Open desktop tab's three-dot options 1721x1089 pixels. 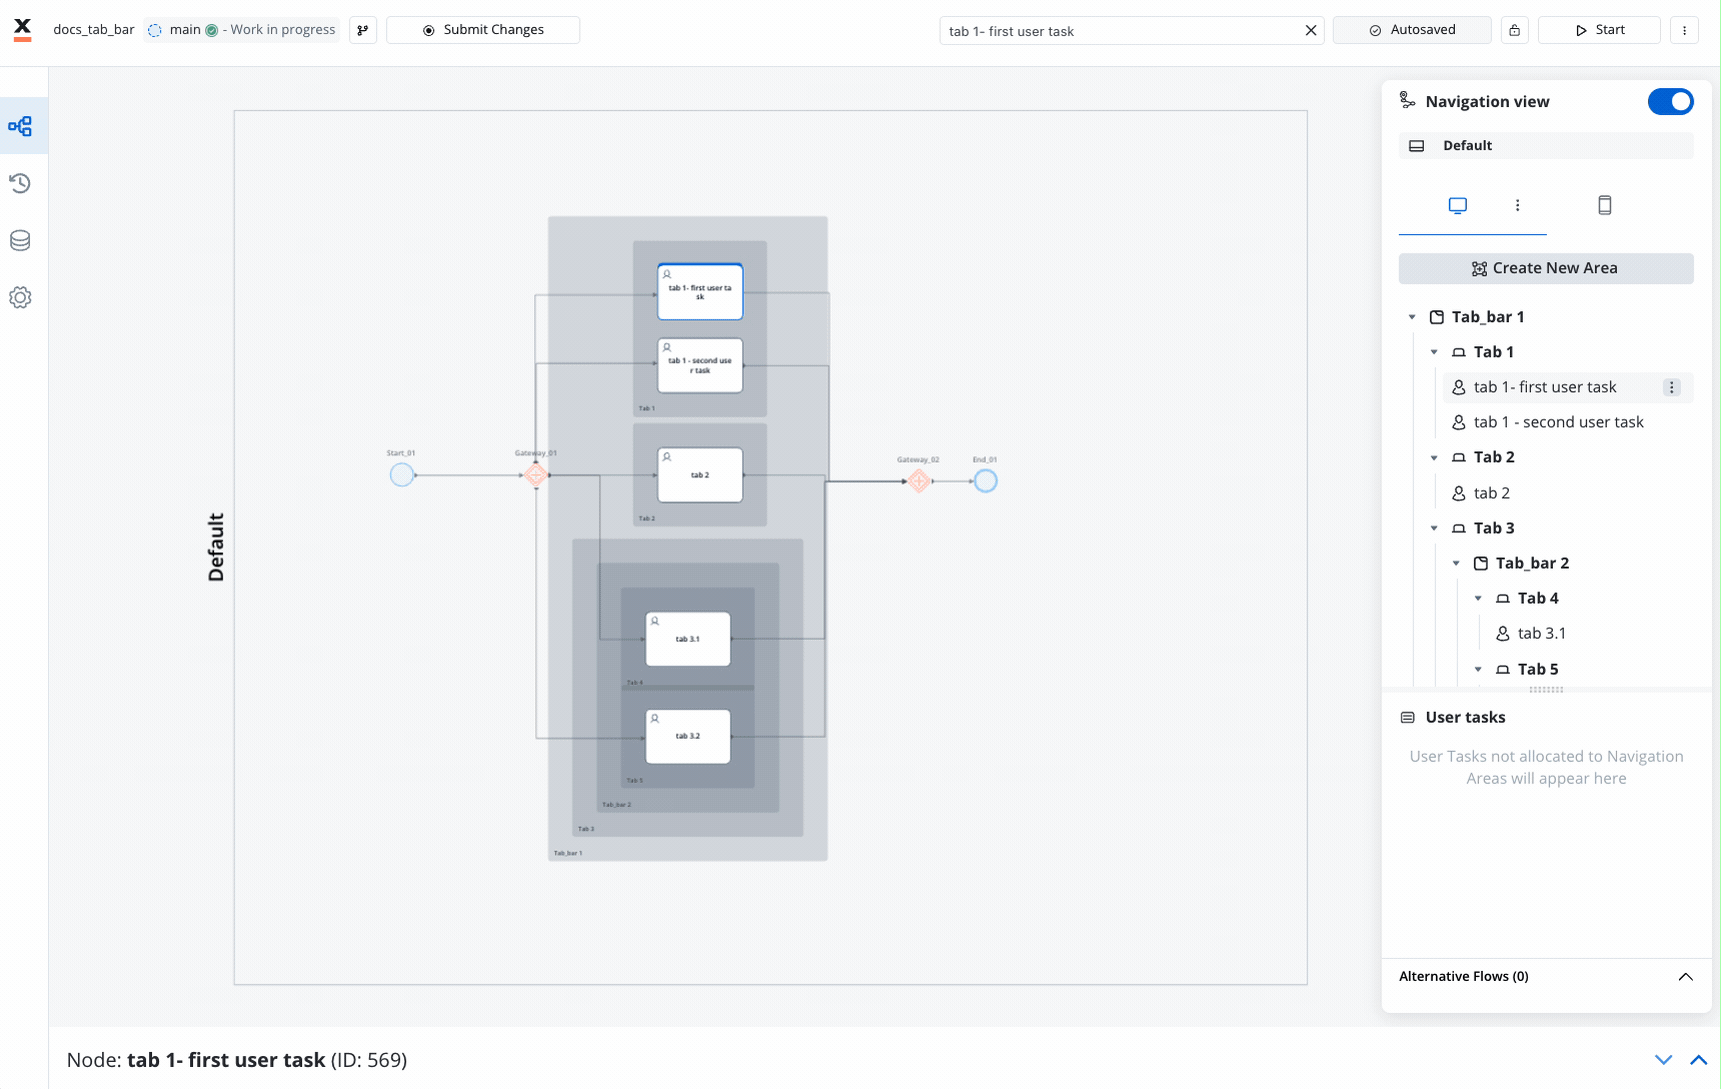pos(1518,205)
